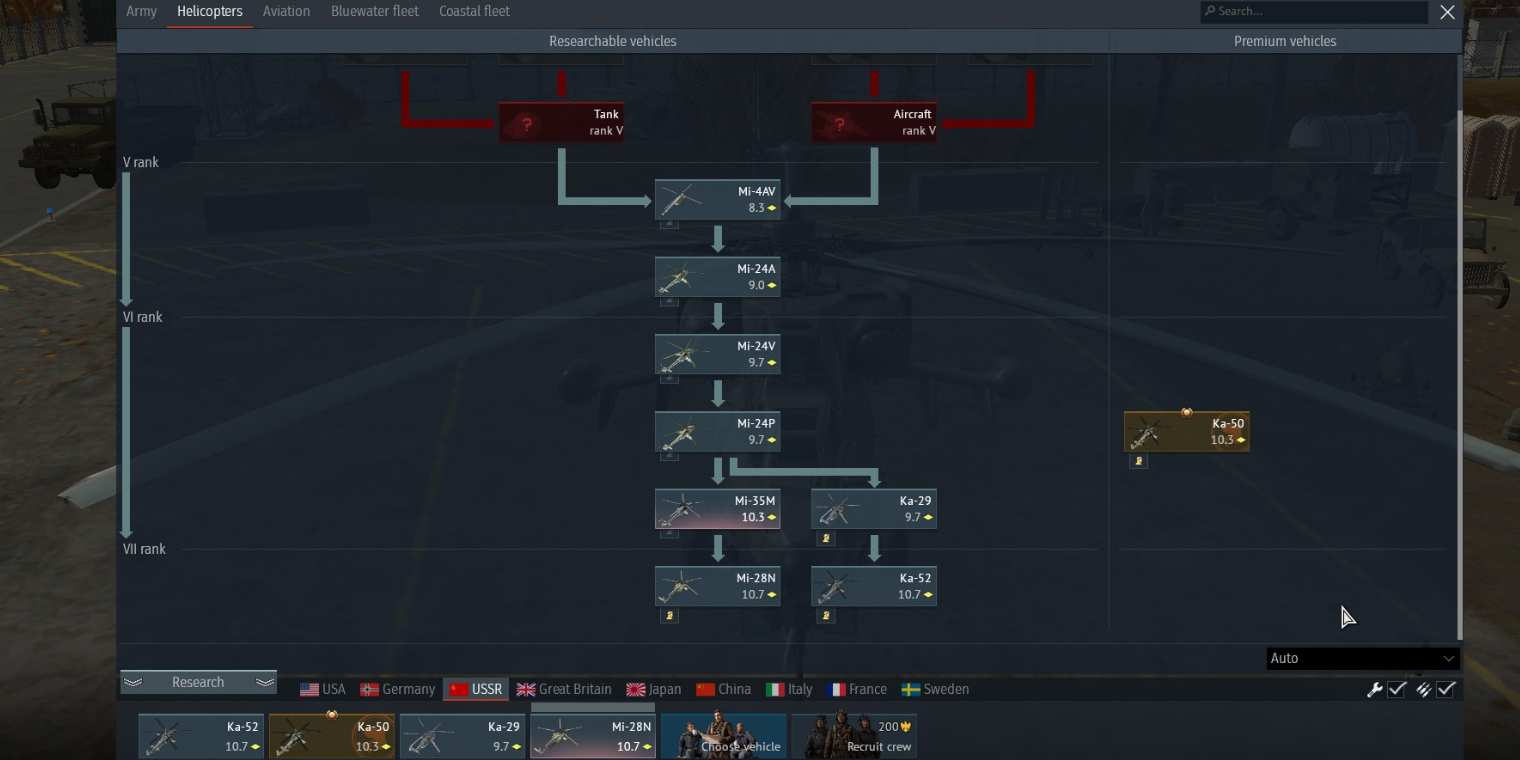This screenshot has height=760, width=1520.
Task: Switch to the Aviation tab
Action: (x=286, y=11)
